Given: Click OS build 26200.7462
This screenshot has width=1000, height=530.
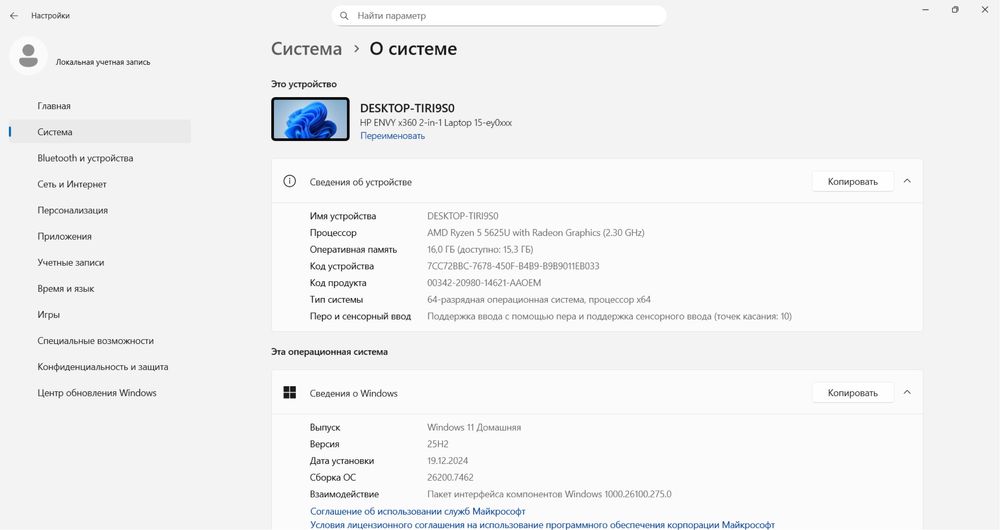Looking at the screenshot, I should [x=450, y=477].
